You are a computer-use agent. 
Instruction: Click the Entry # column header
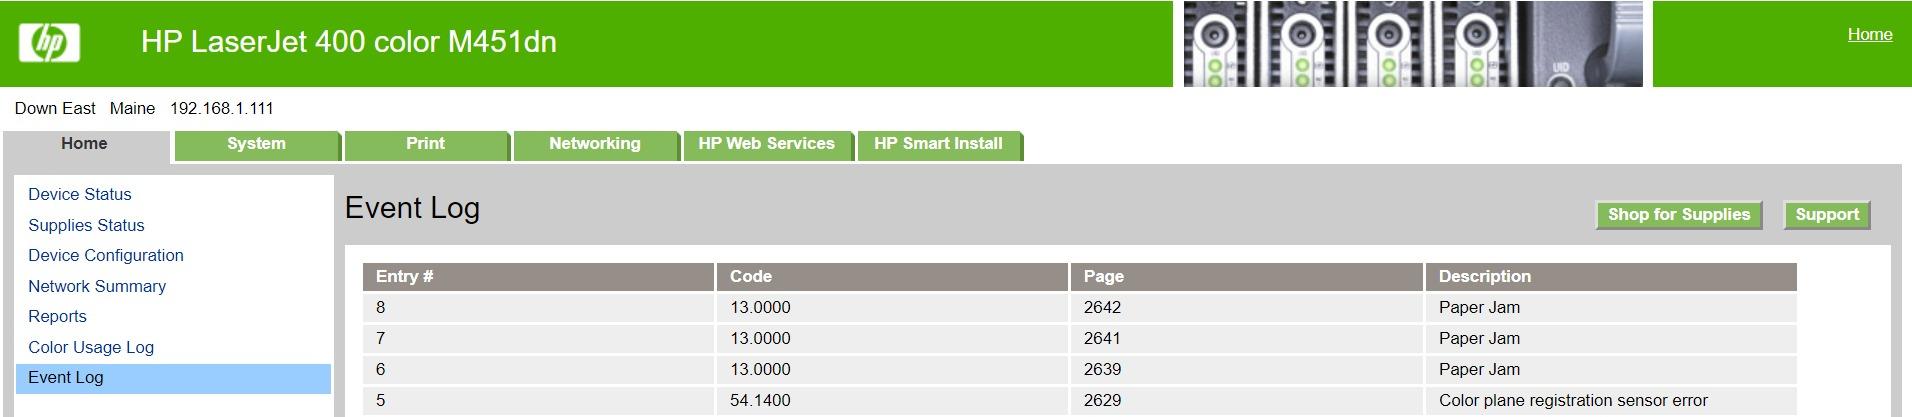tap(538, 277)
